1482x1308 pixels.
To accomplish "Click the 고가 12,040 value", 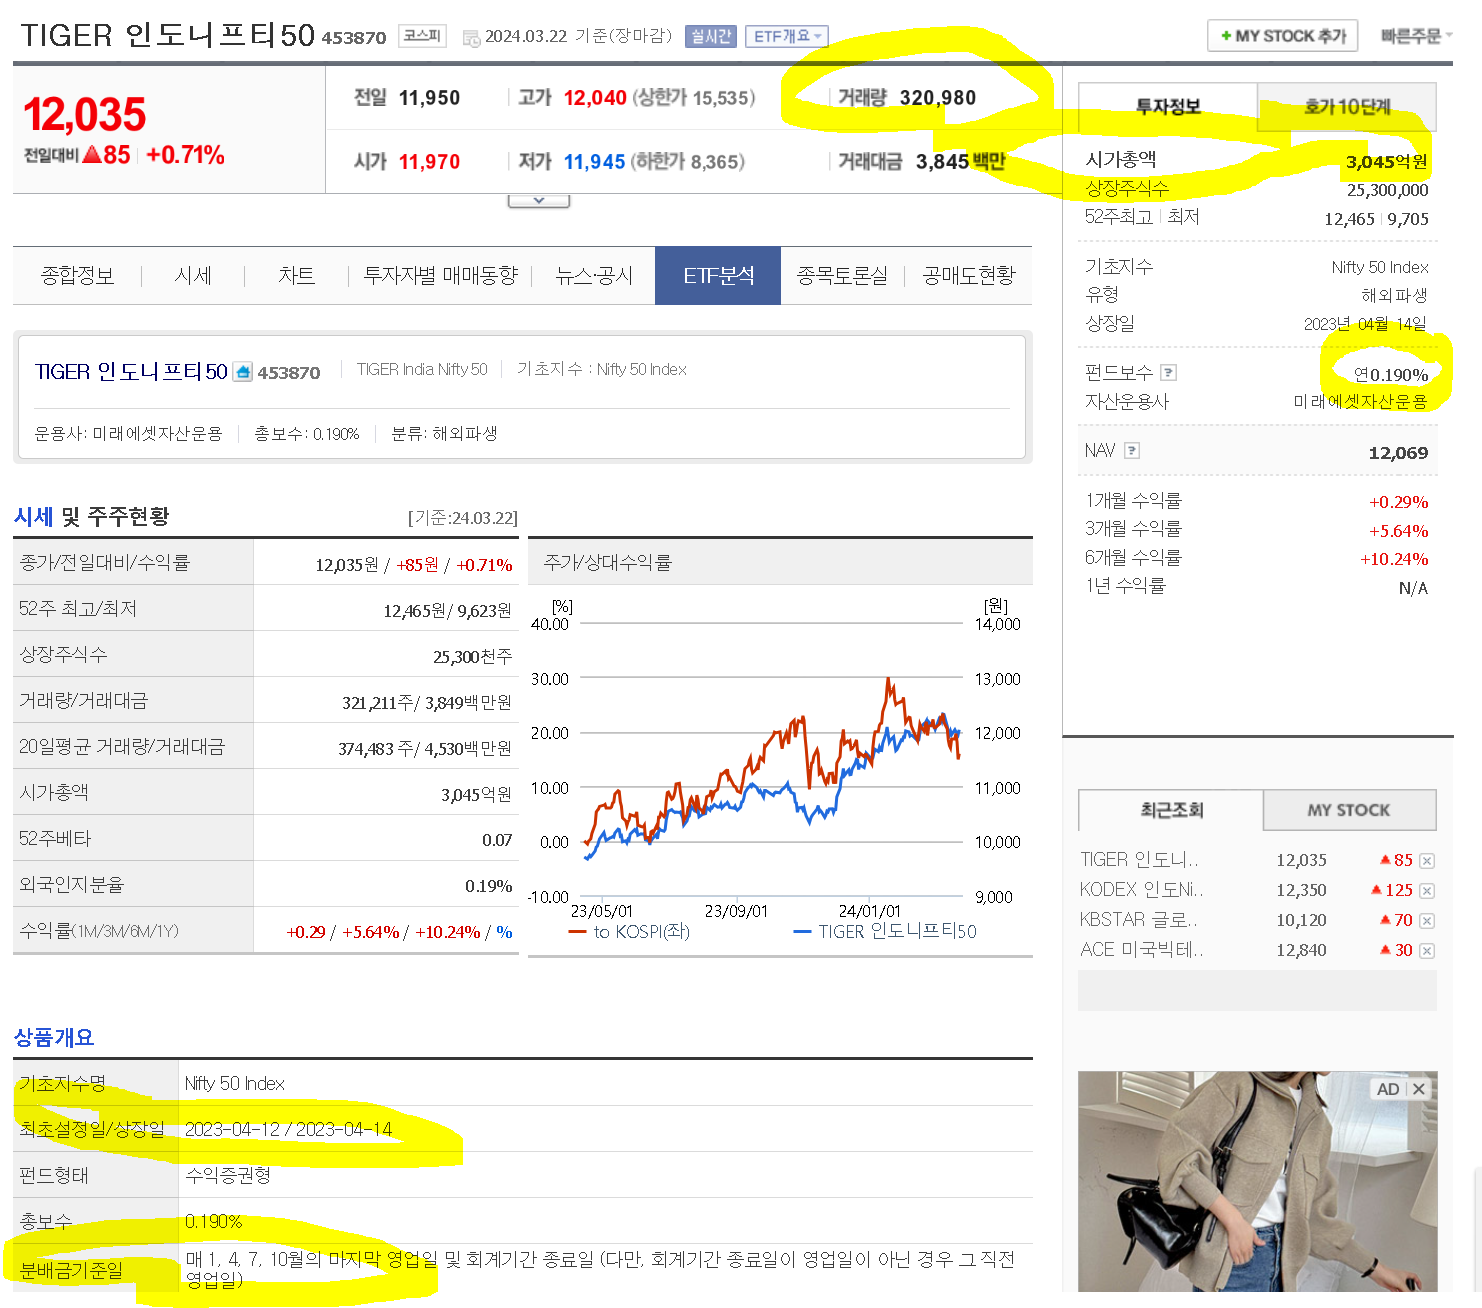I will click(x=595, y=98).
